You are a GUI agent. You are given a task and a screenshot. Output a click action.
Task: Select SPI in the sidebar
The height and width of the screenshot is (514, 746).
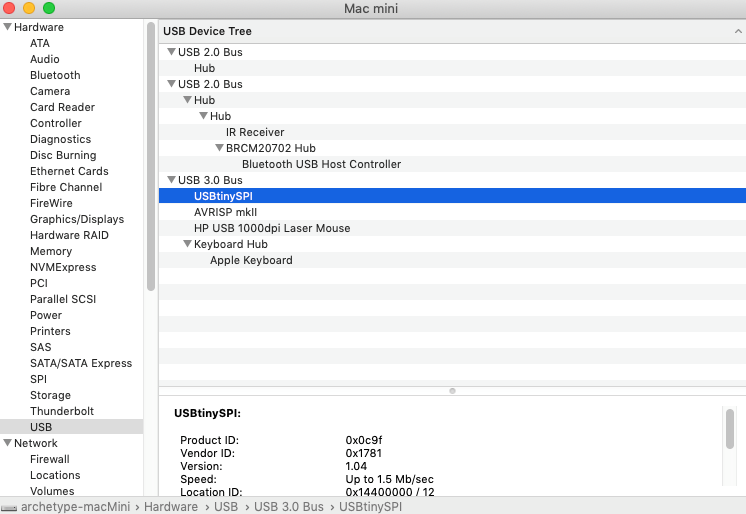click(39, 379)
